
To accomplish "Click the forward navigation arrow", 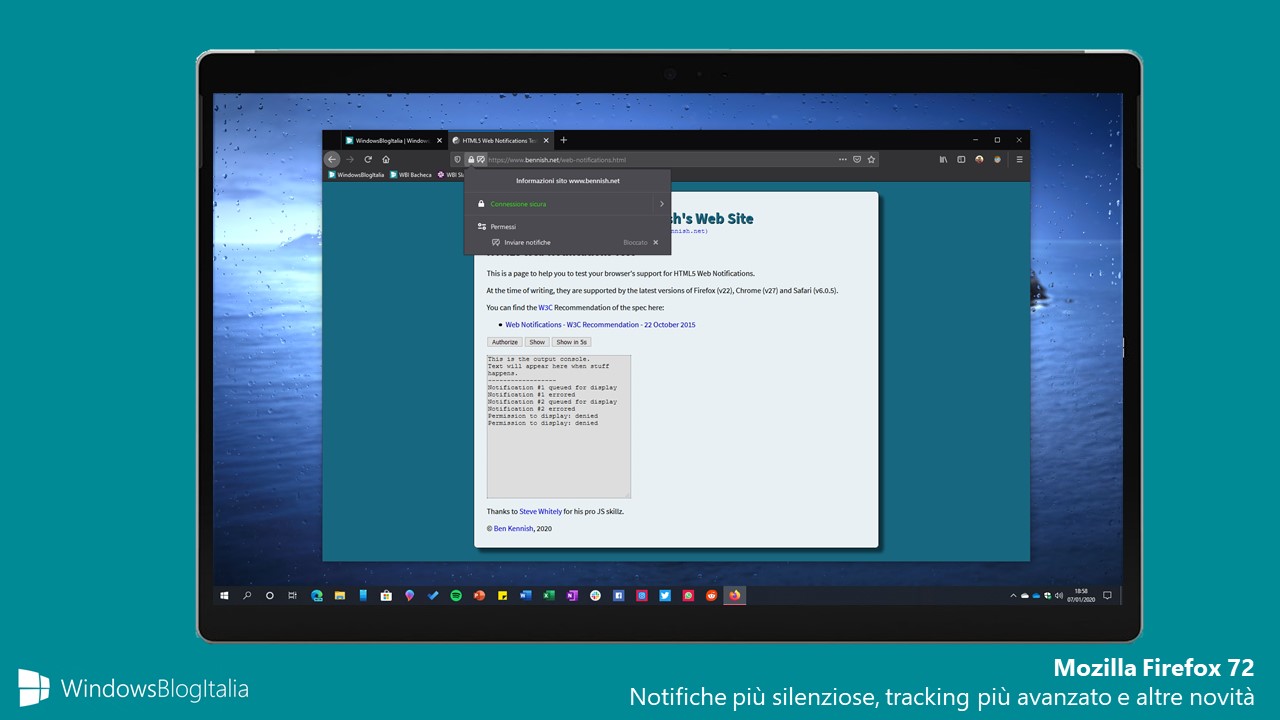I will 350,159.
